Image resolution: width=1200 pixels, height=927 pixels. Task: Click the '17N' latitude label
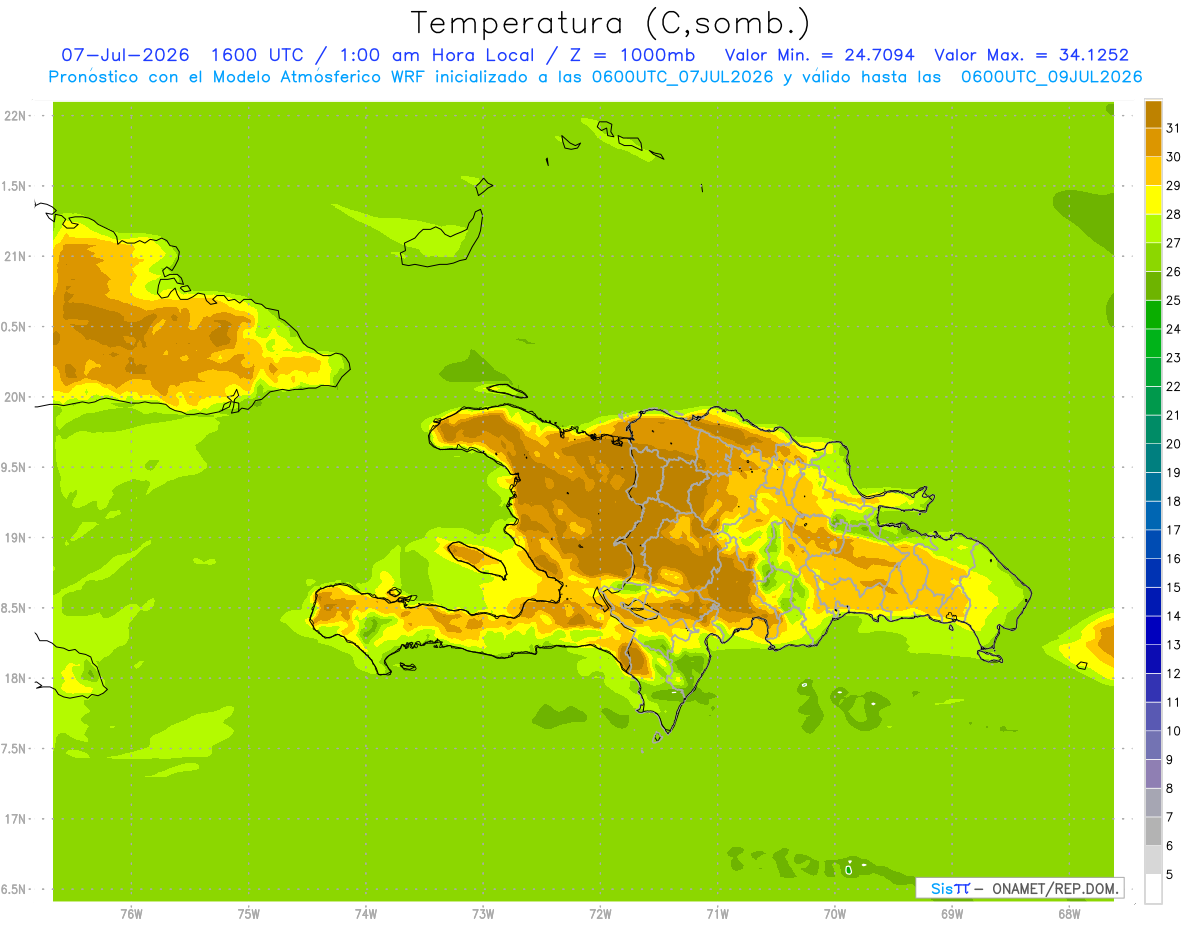click(14, 819)
